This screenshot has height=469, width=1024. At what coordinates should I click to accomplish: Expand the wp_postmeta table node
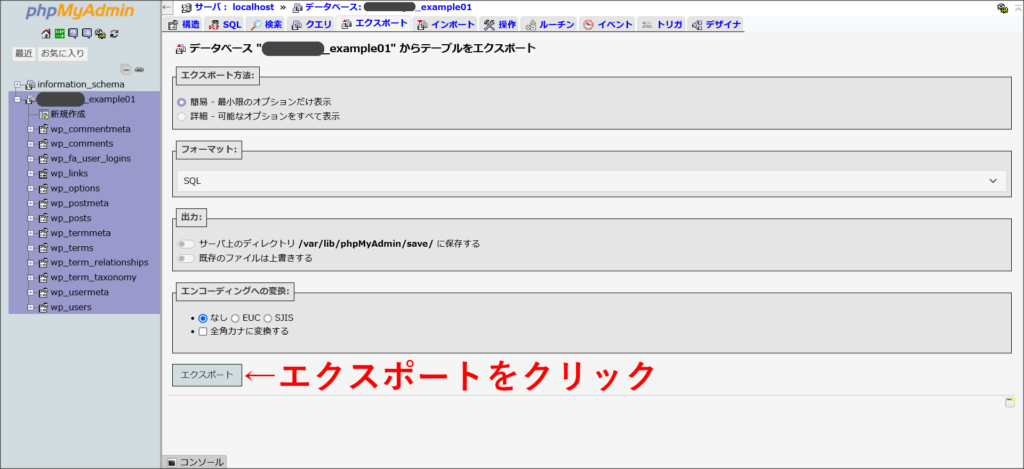click(31, 204)
